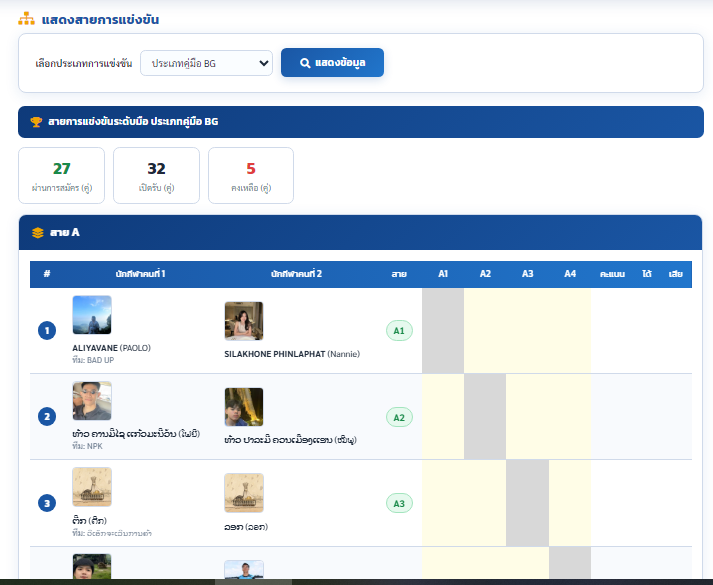This screenshot has height=585, width=713.
Task: Click the red number 5 stat card
Action: [251, 175]
